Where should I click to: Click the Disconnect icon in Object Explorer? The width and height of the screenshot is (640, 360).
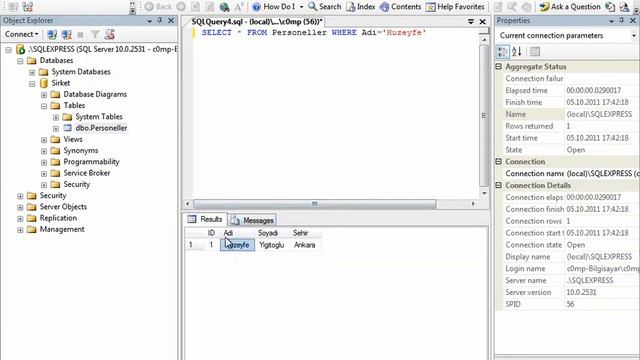click(x=66, y=35)
